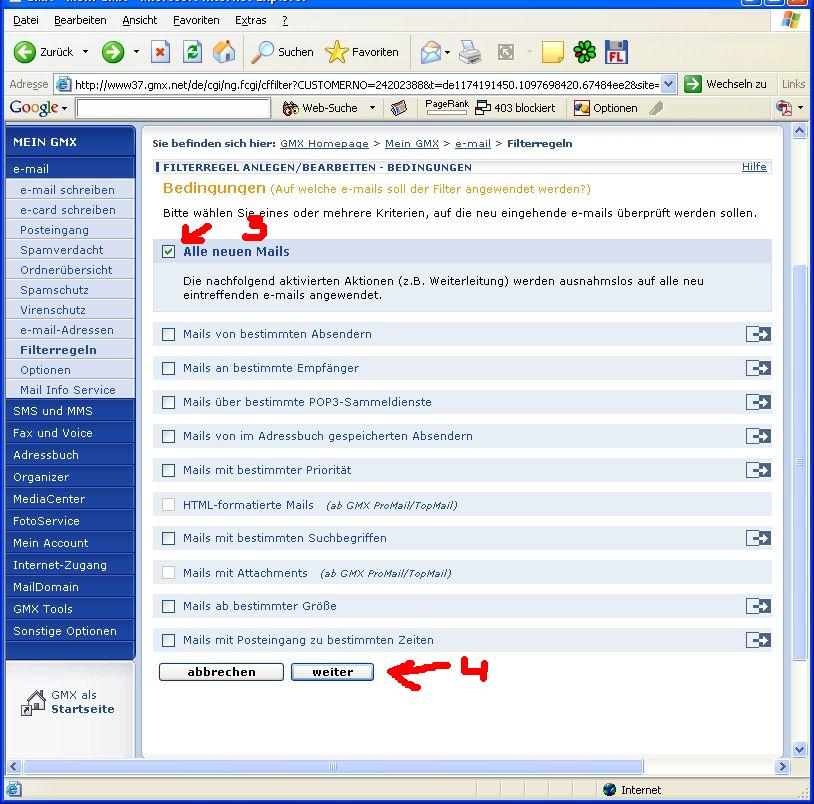The height and width of the screenshot is (804, 814).
Task: Follow the GMX Homepage breadcrumb link
Action: pos(324,144)
